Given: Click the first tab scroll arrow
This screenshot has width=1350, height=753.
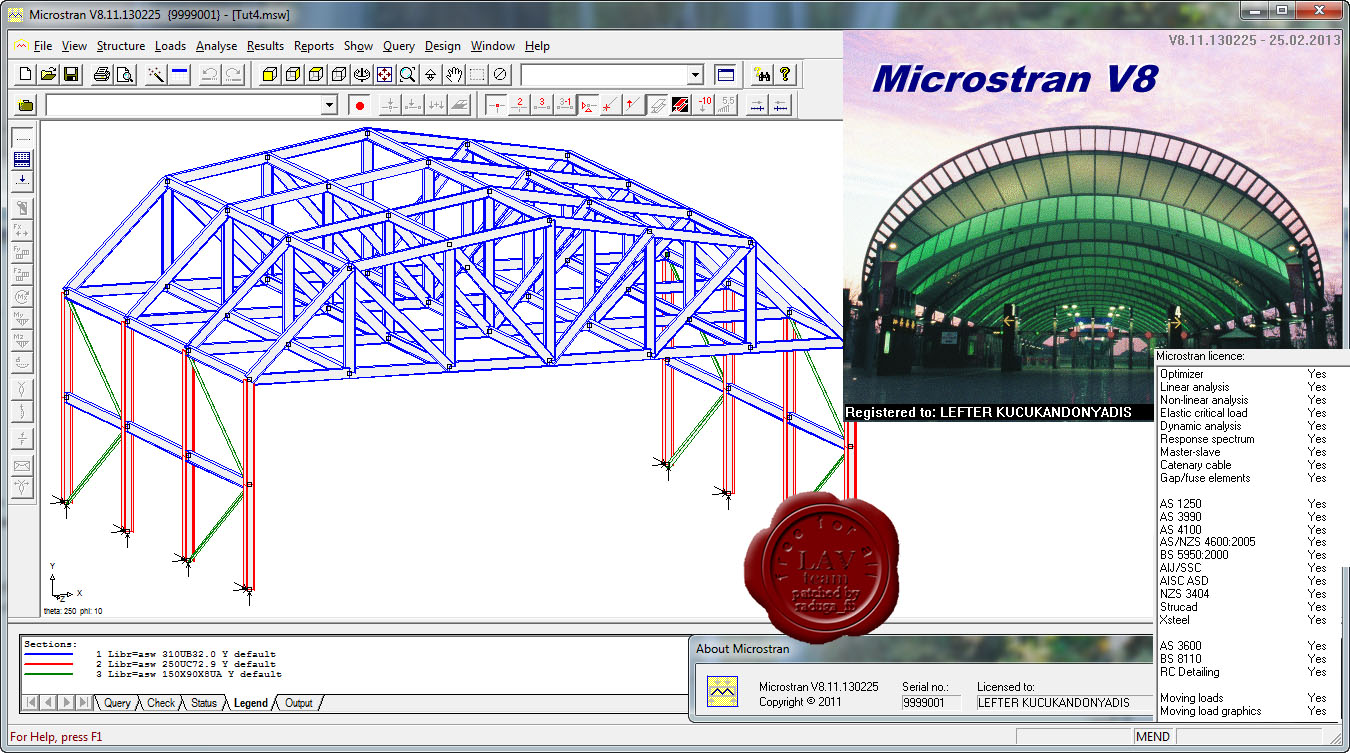Looking at the screenshot, I should point(30,703).
